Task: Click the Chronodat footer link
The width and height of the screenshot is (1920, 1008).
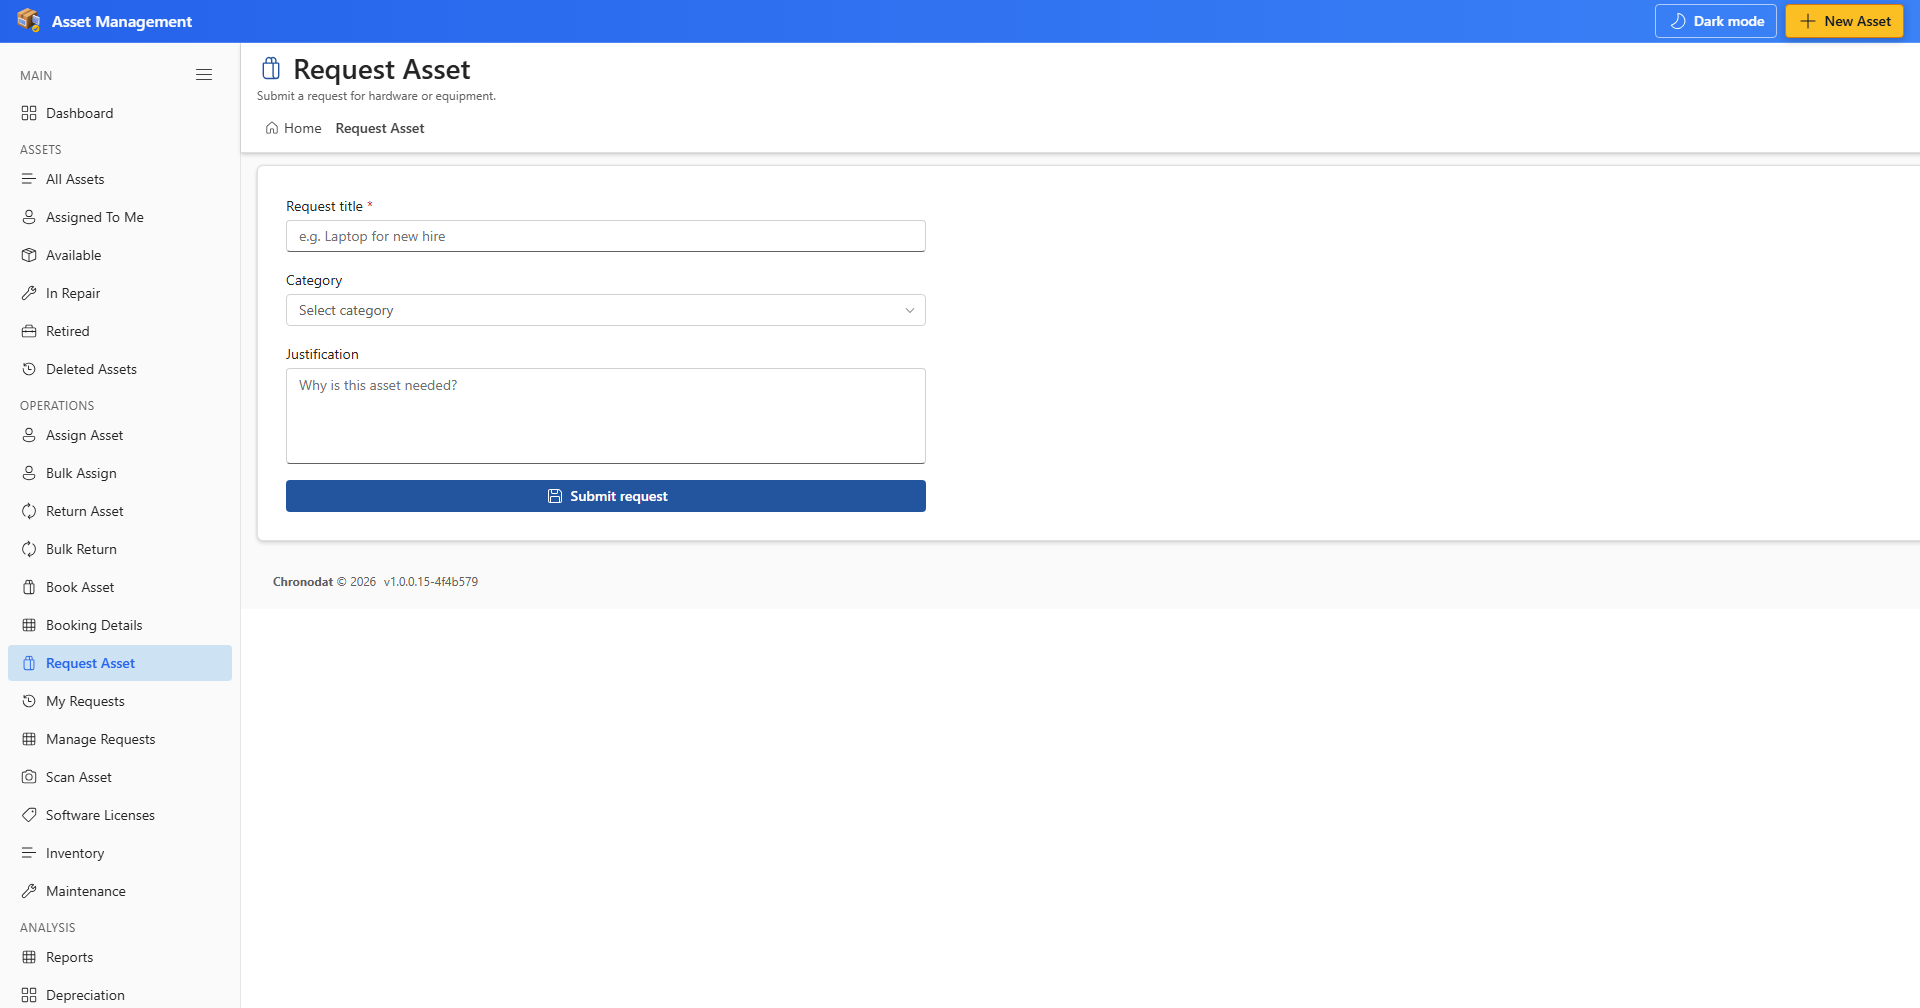Action: 303,582
